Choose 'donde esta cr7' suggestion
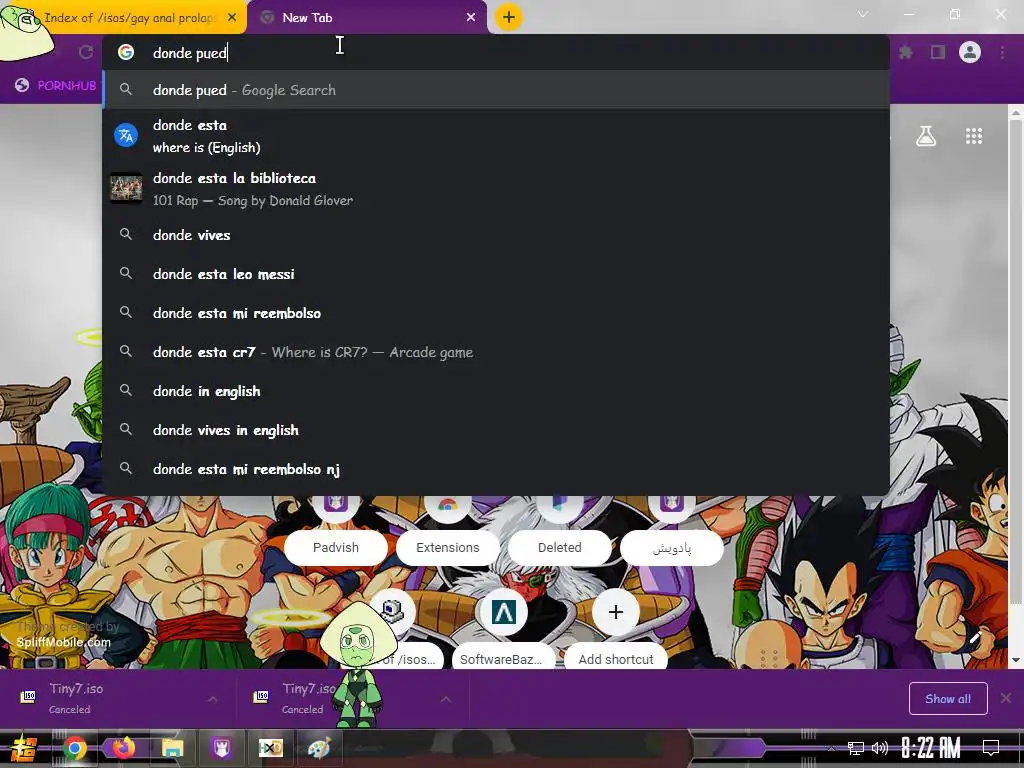The image size is (1024, 768). click(496, 353)
